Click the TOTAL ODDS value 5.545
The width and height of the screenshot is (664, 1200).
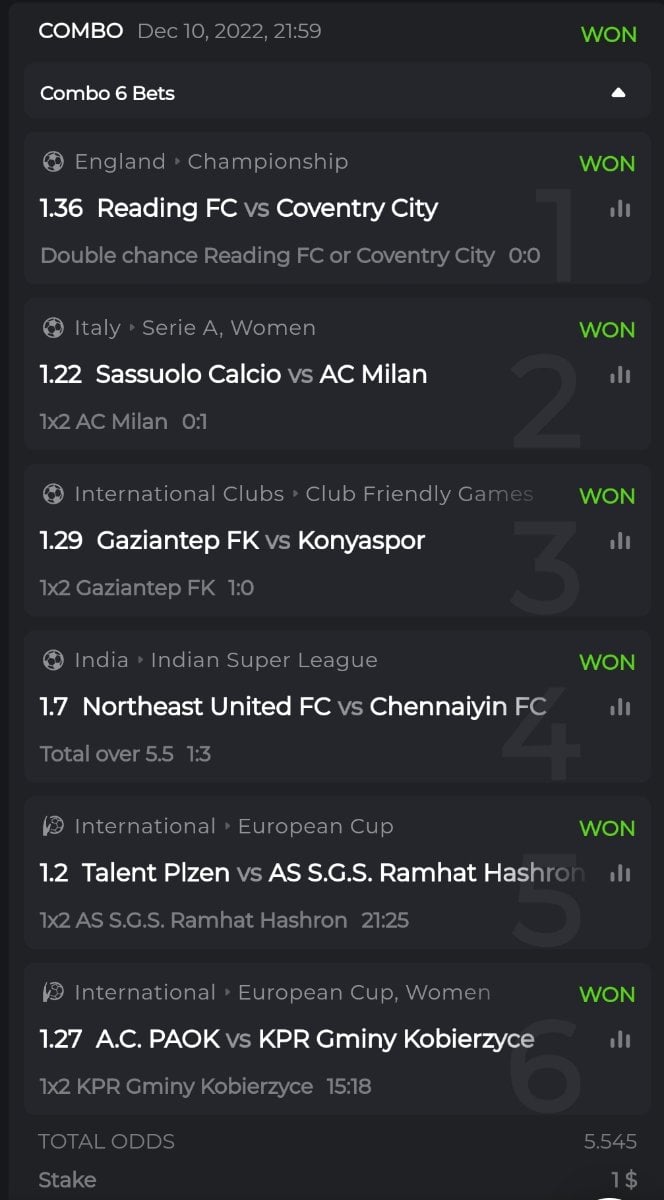click(x=610, y=1141)
